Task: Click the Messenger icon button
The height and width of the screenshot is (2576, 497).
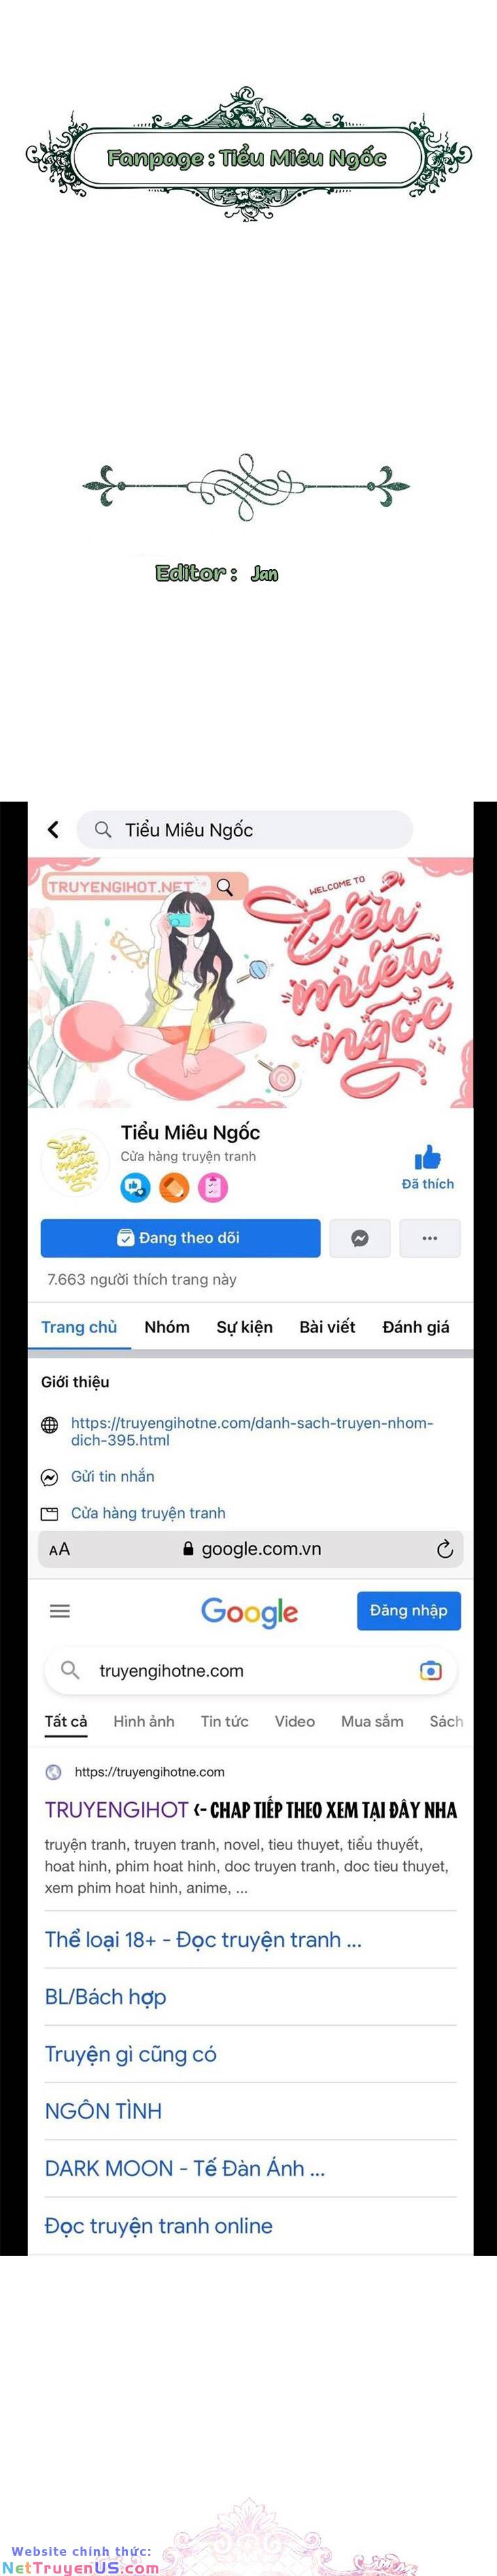Action: [x=359, y=1238]
